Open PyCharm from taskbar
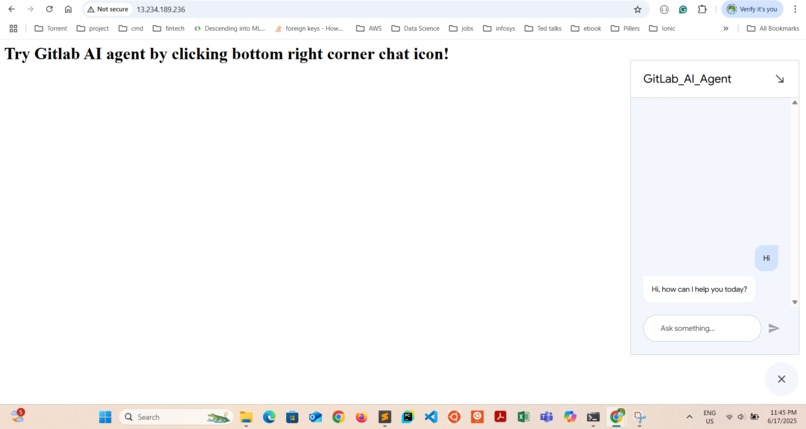The image size is (806, 429). click(408, 417)
